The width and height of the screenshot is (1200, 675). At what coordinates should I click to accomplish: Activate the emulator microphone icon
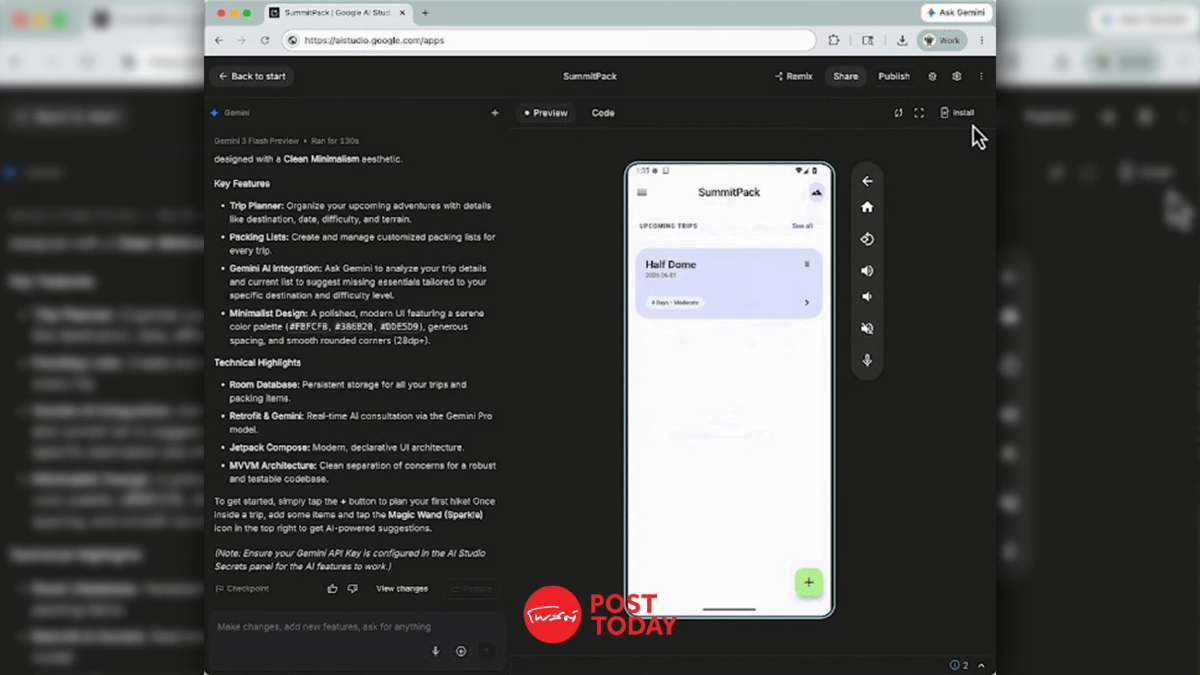[x=867, y=360]
